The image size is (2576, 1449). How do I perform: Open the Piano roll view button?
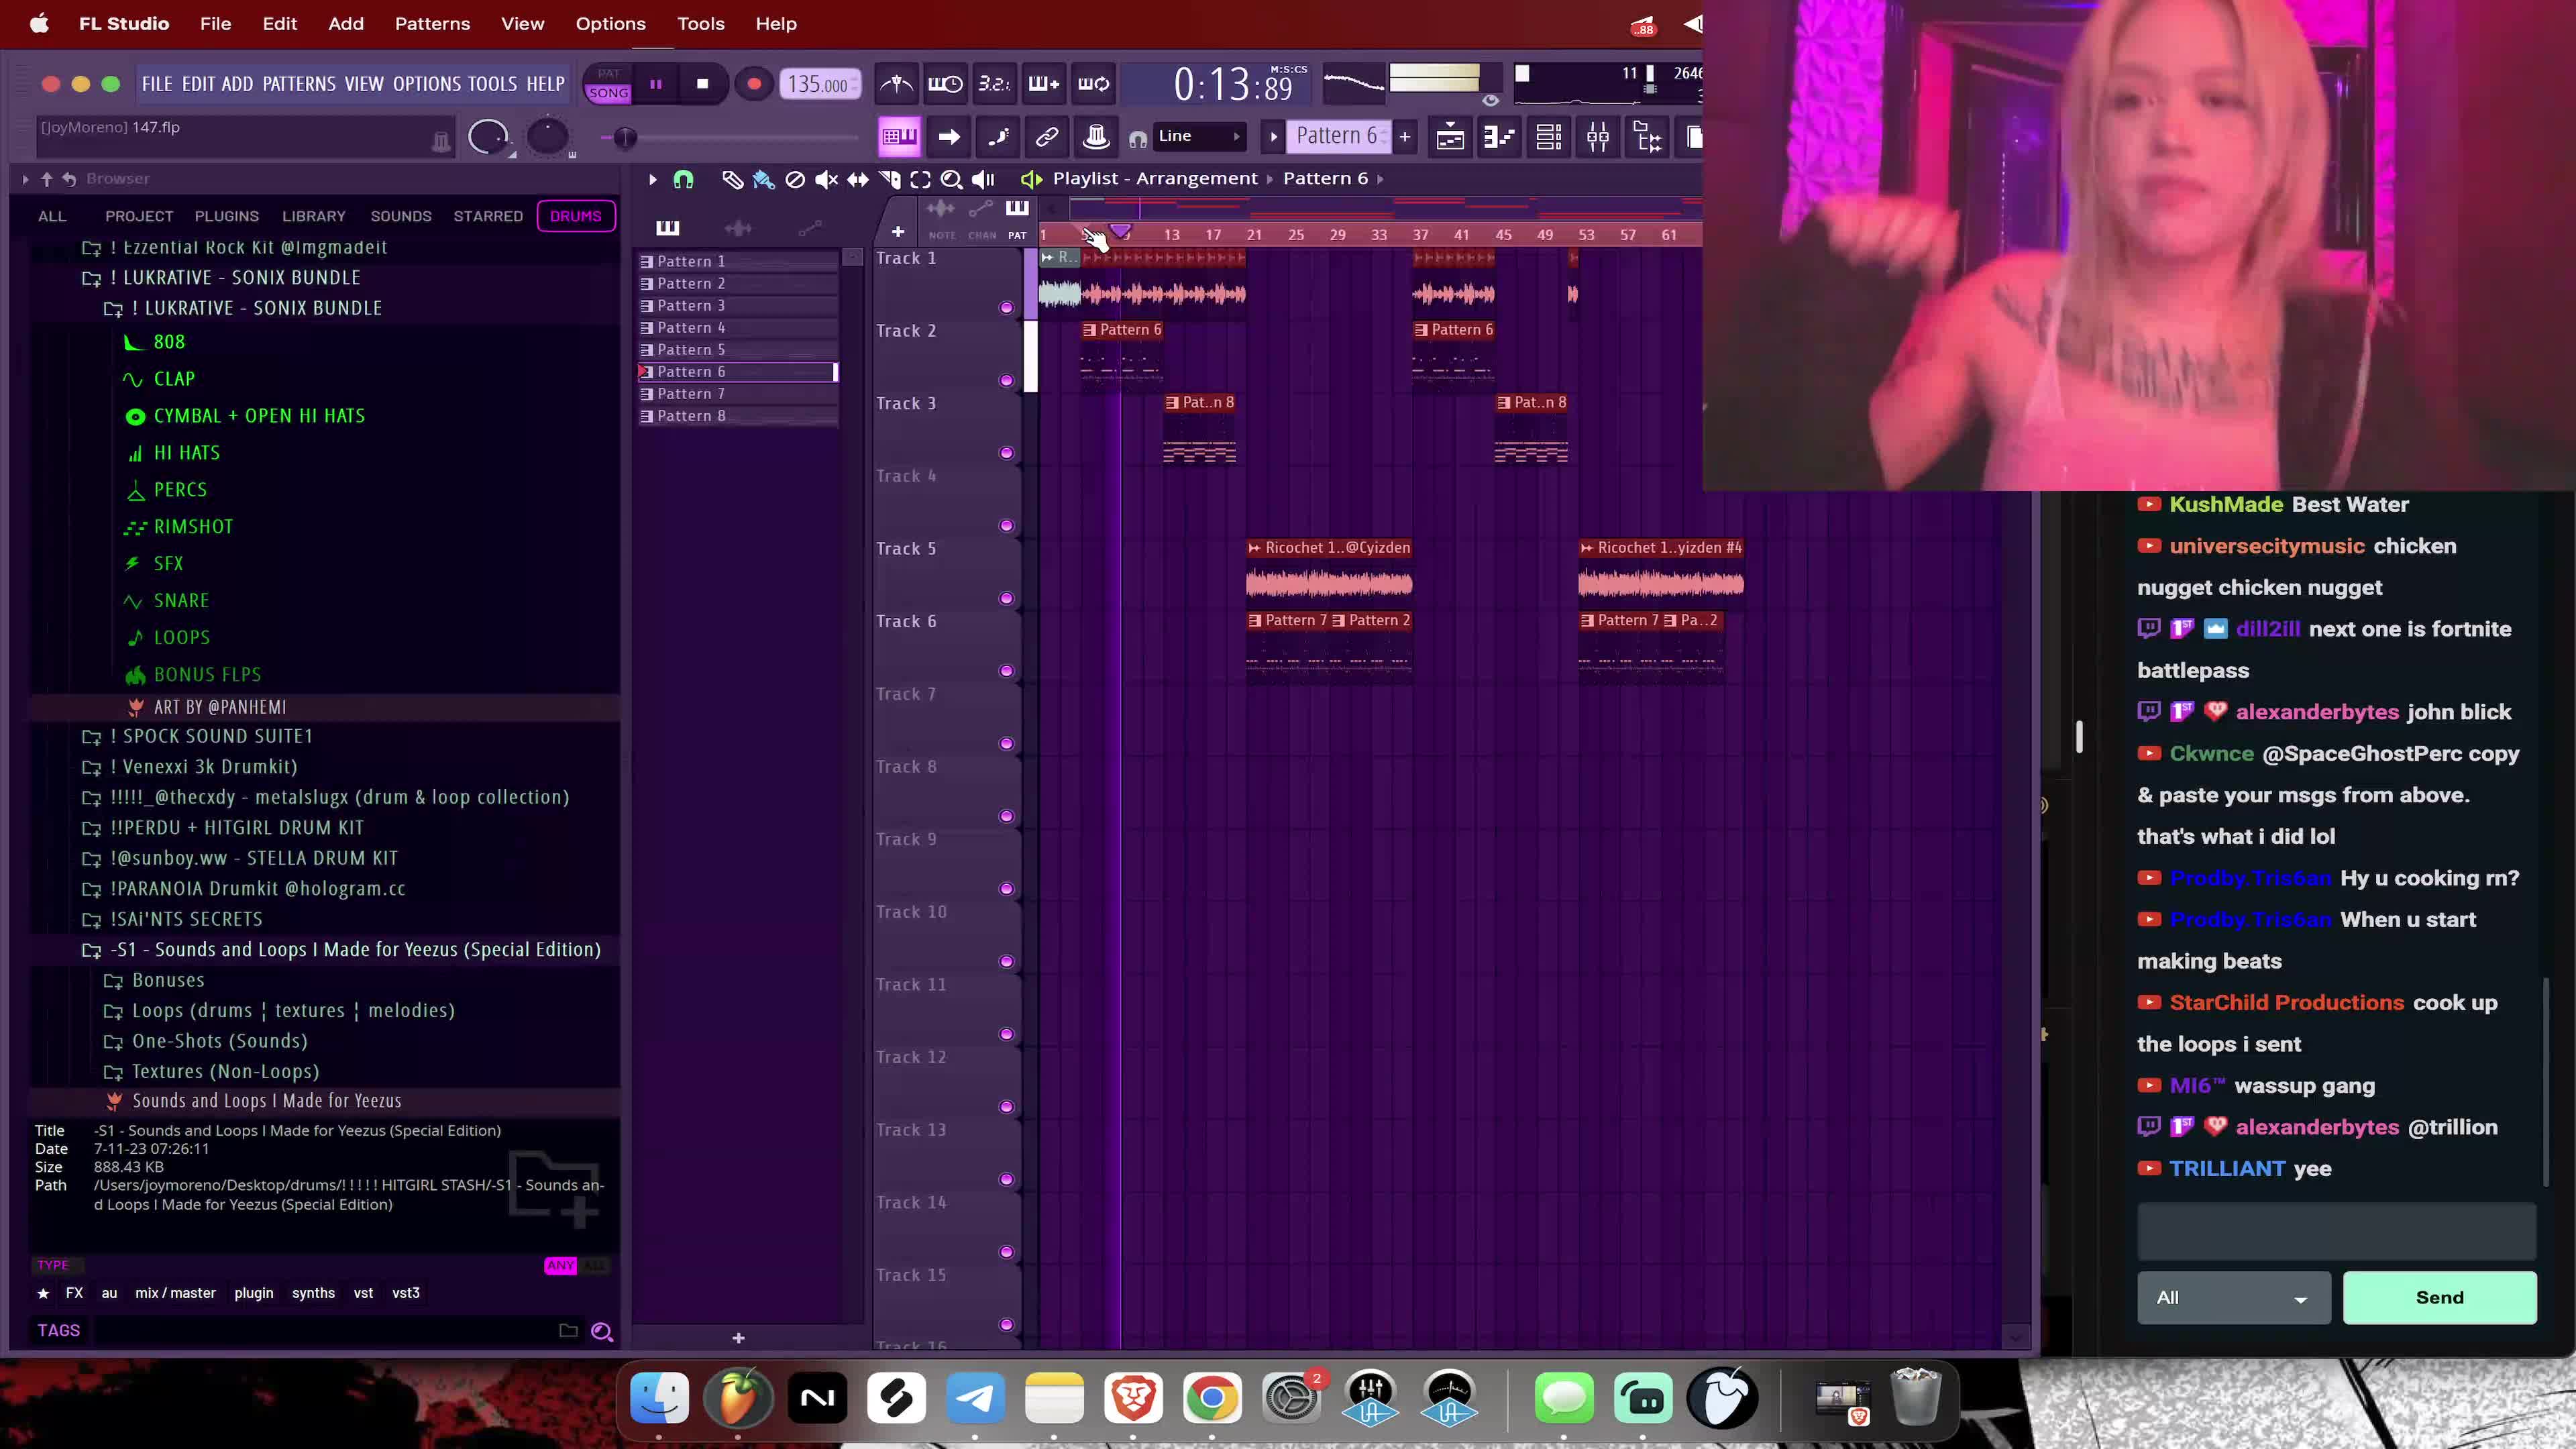(x=1499, y=137)
